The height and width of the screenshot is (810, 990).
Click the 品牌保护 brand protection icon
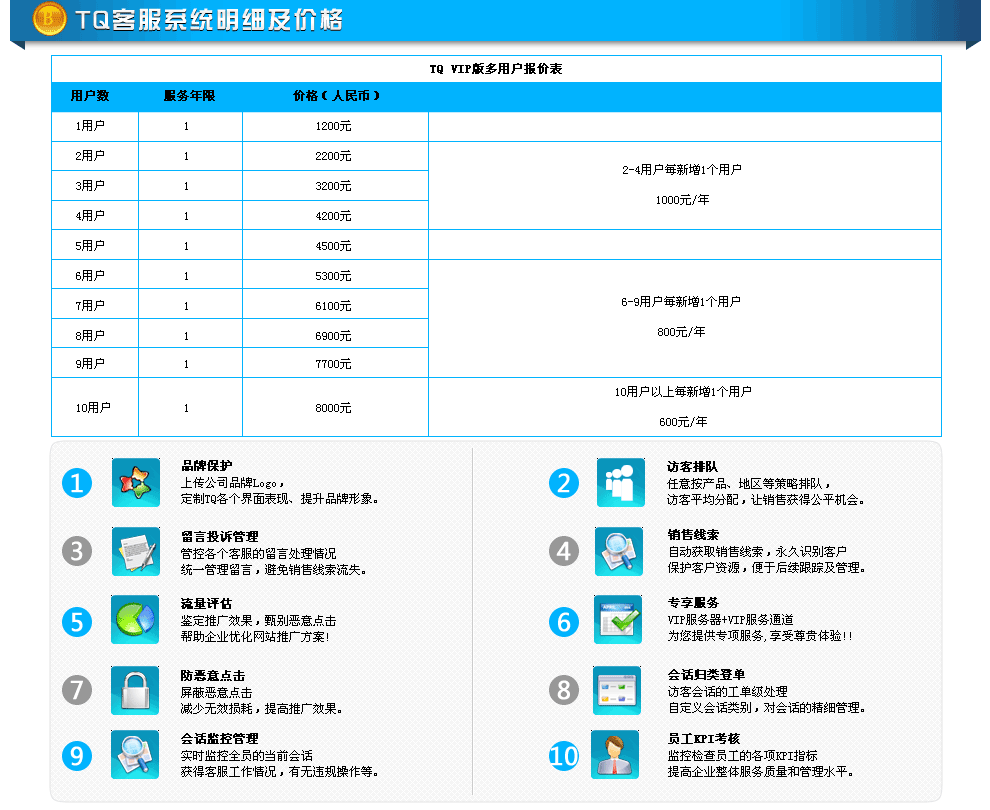(x=136, y=481)
